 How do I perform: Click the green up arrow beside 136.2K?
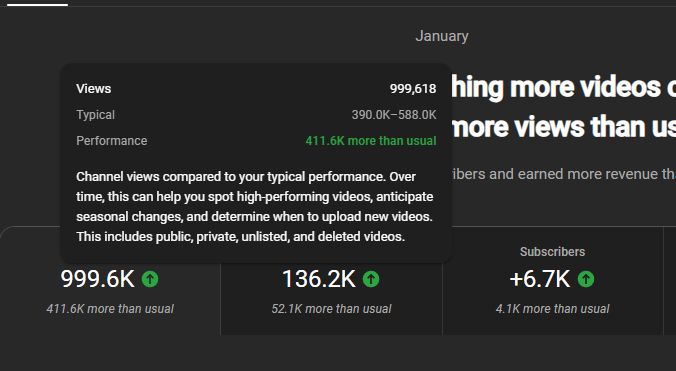coord(371,279)
